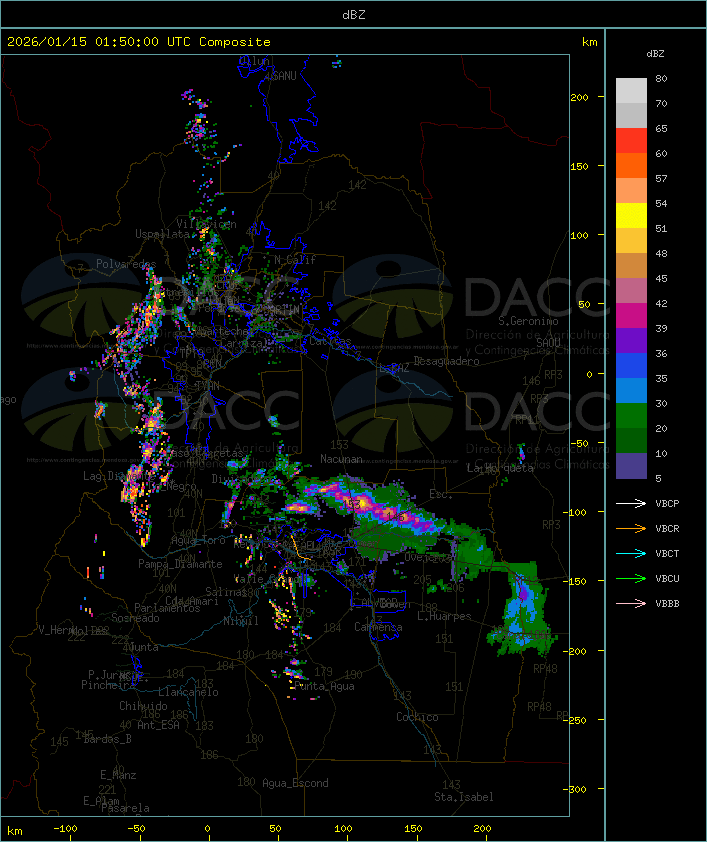Screen dimensions: 707x842
Task: Click the Sta.Isabel place label
Action: pyautogui.click(x=464, y=797)
